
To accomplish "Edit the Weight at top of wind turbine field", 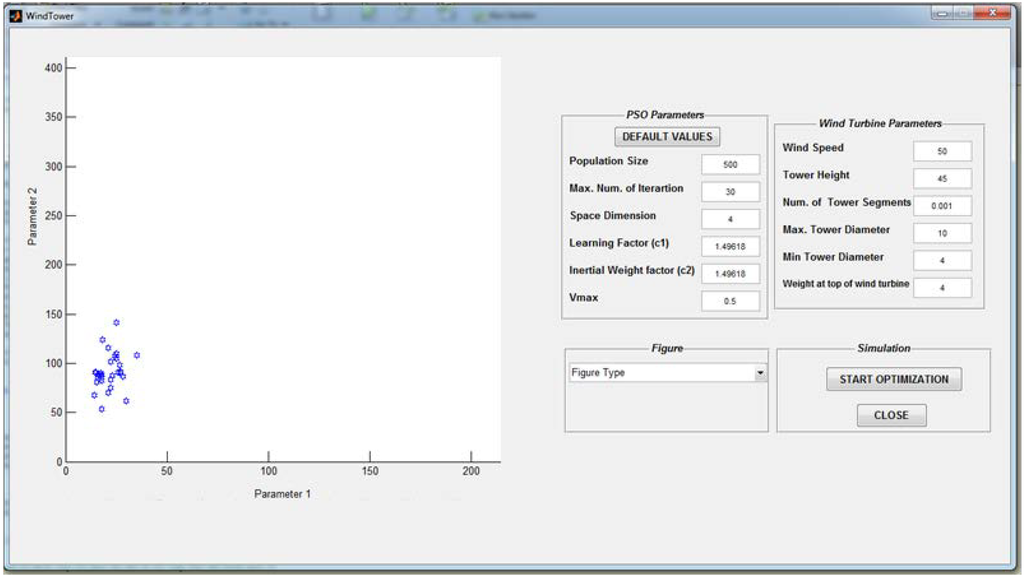I will click(942, 288).
